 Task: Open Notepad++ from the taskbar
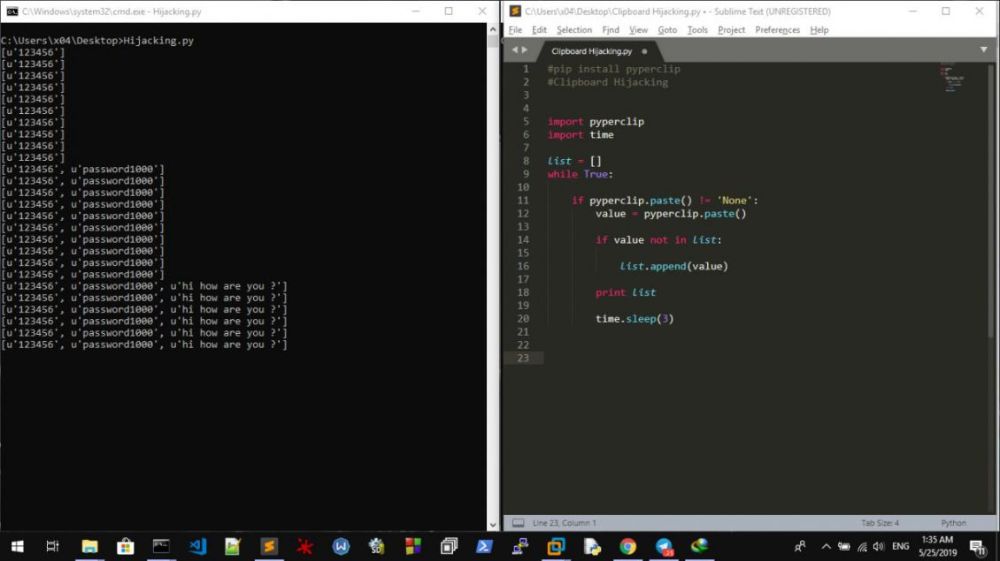(233, 546)
